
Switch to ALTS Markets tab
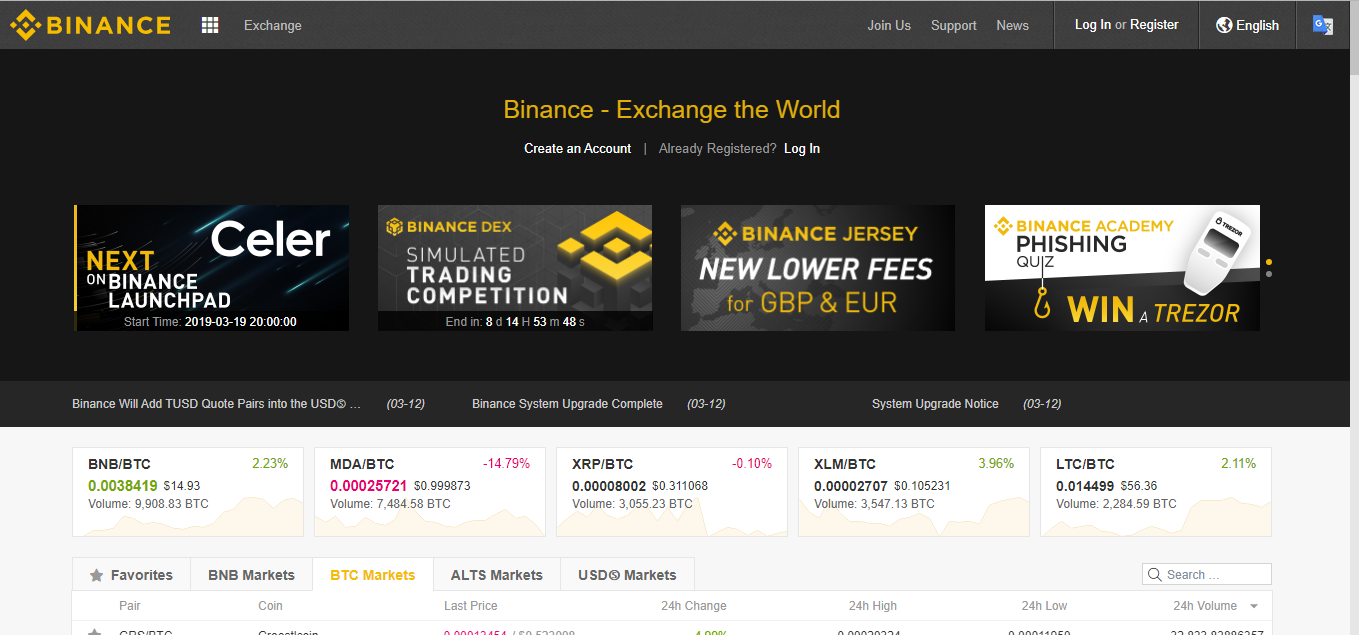[x=496, y=575]
